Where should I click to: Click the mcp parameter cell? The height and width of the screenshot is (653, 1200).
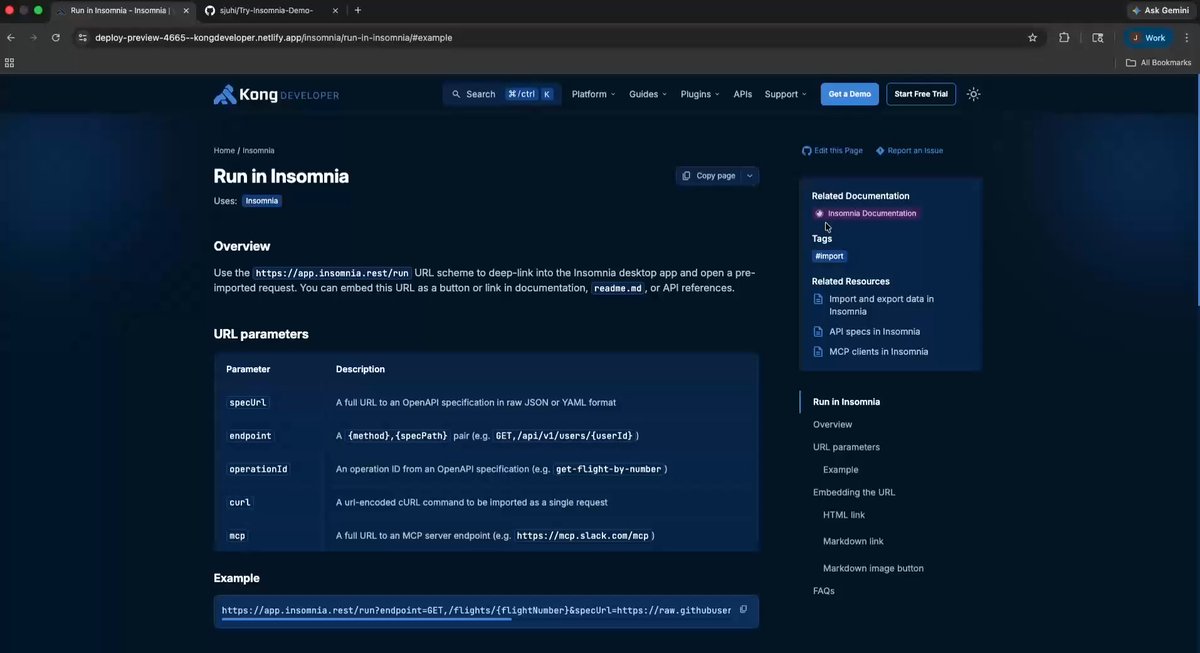point(237,535)
